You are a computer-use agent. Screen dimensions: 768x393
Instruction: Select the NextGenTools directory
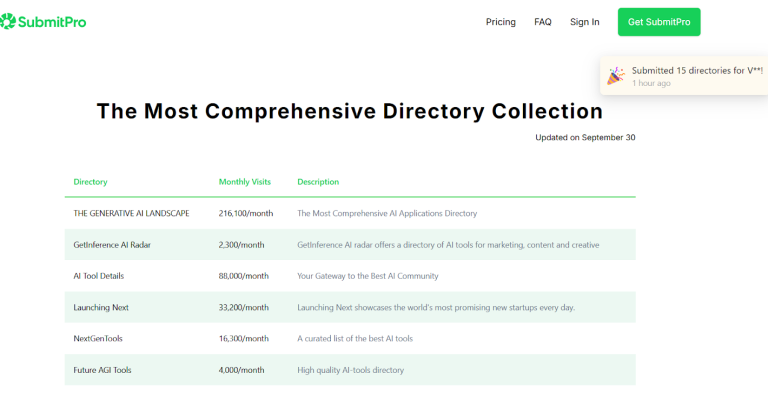pos(98,339)
